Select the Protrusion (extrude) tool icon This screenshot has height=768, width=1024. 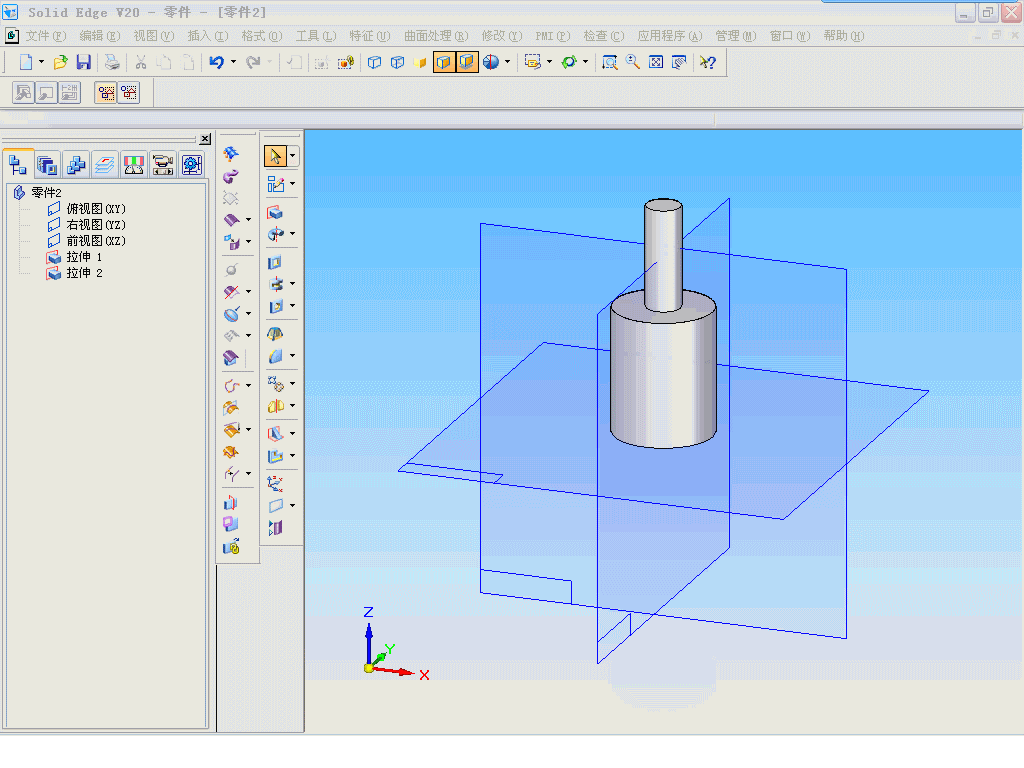pyautogui.click(x=275, y=212)
